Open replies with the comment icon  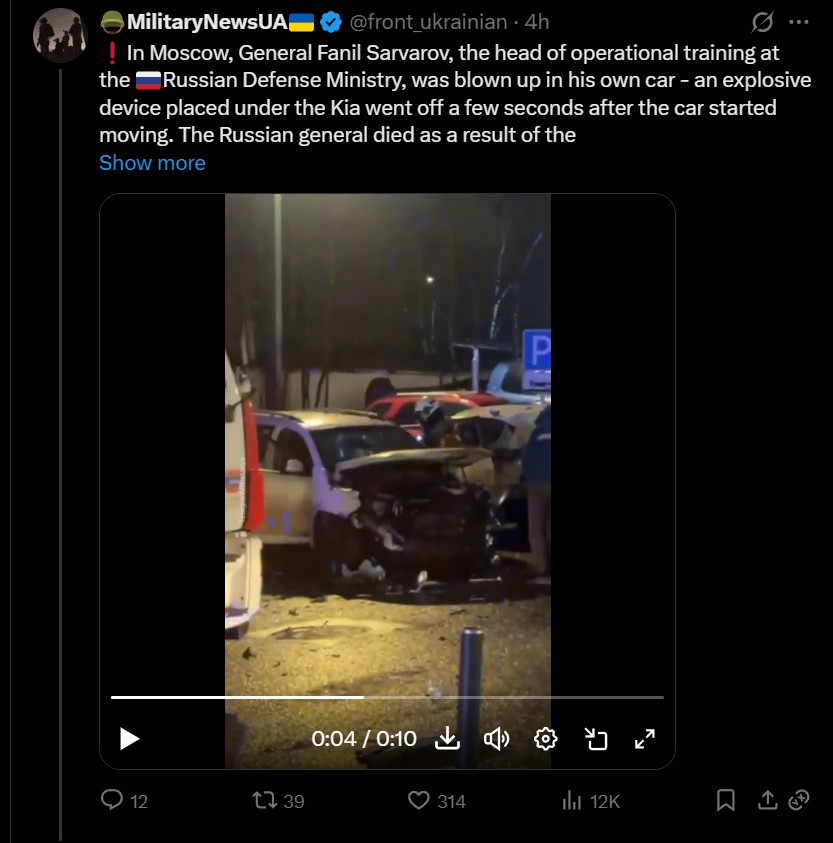[112, 800]
